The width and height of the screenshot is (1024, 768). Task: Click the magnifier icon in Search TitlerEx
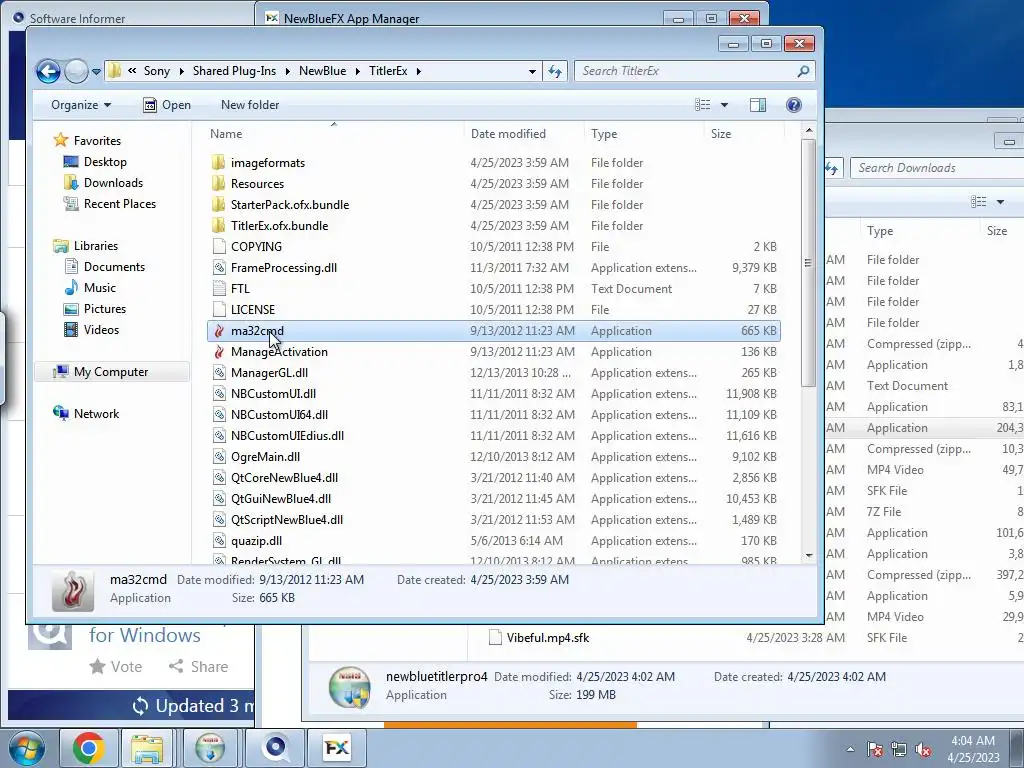803,71
